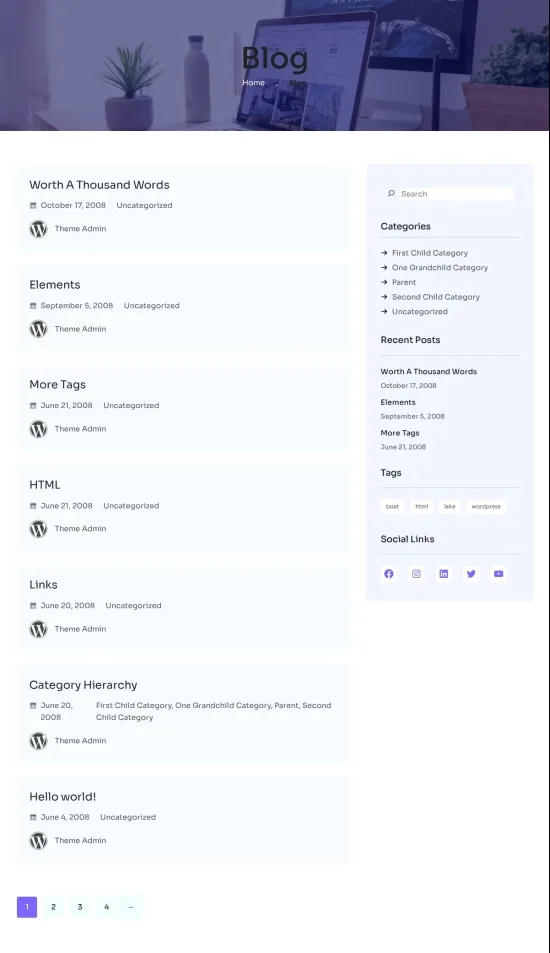Open the Twitter social link icon
The image size is (550, 953).
[x=471, y=574]
